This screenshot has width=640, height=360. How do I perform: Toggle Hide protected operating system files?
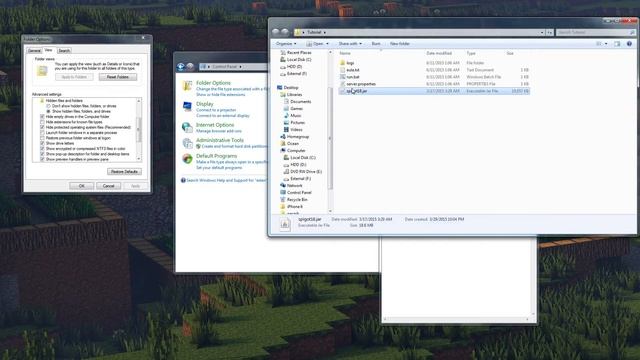click(x=42, y=127)
